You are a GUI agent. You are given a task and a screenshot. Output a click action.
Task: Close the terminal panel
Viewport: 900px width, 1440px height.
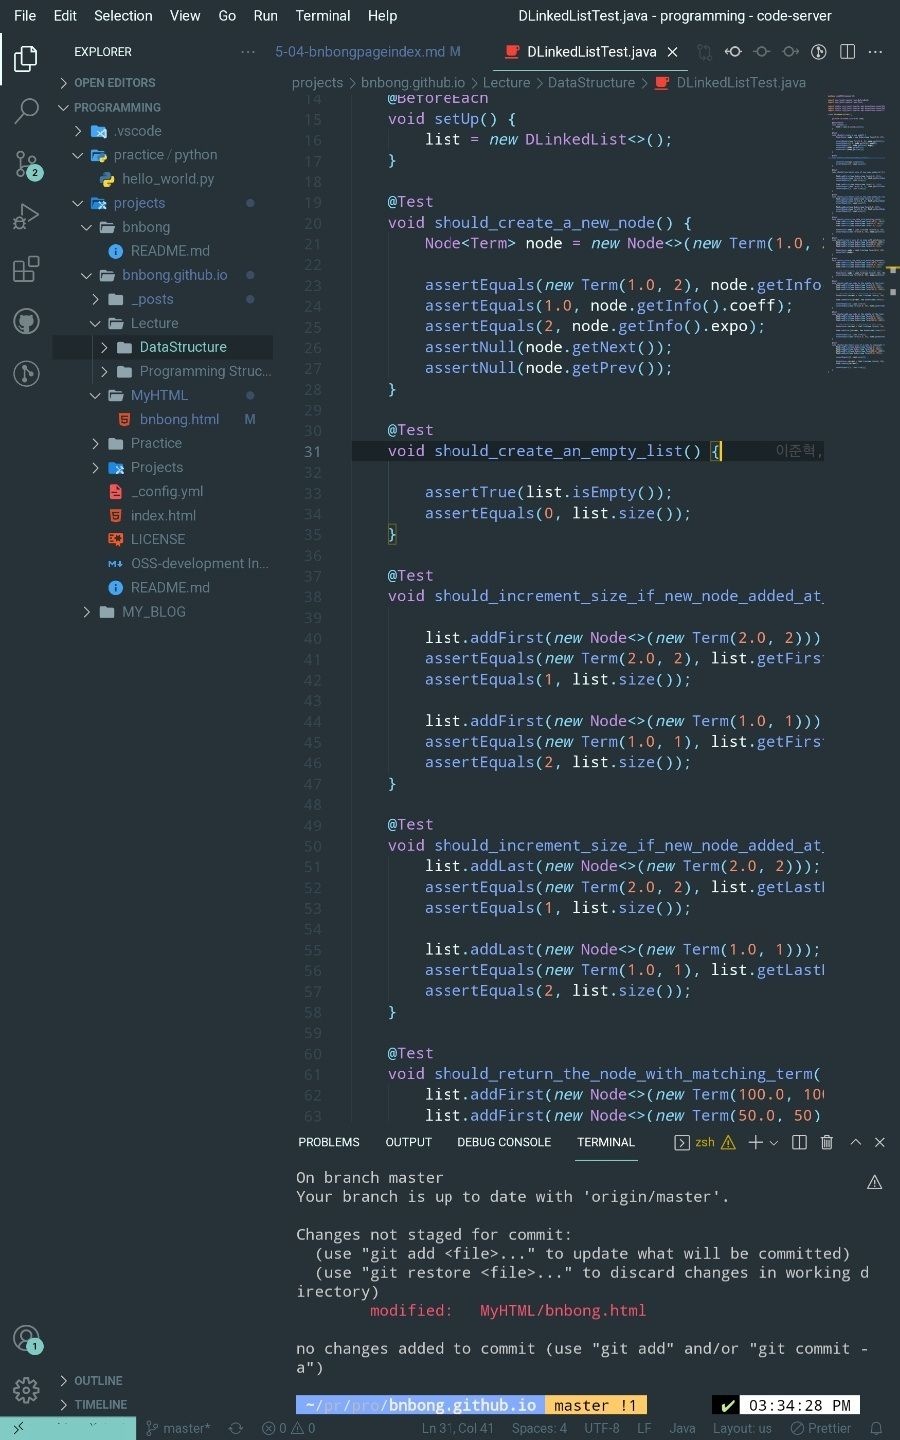click(880, 1142)
